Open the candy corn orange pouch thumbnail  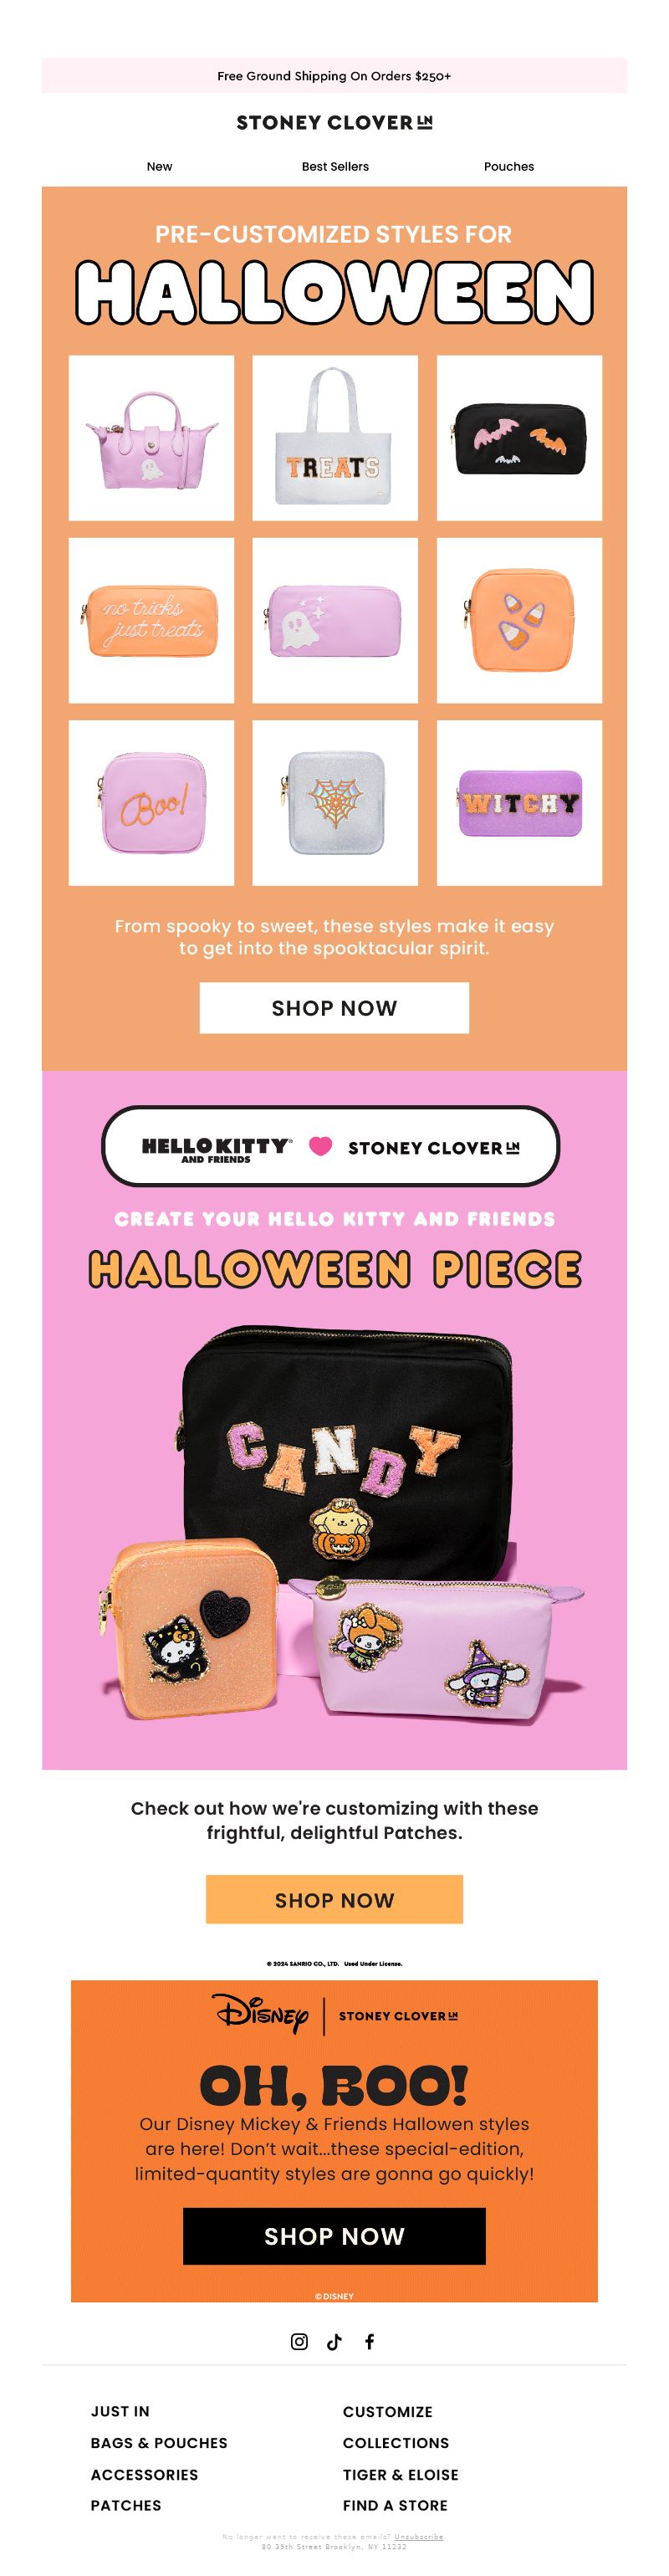(519, 620)
